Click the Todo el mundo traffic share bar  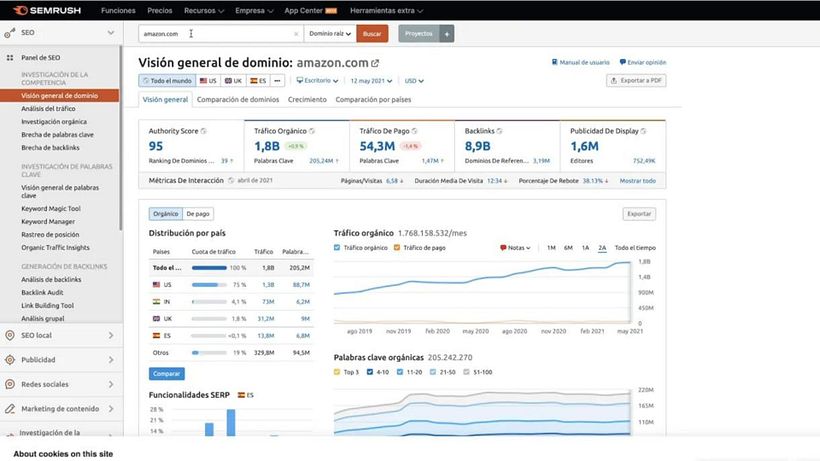coord(209,268)
